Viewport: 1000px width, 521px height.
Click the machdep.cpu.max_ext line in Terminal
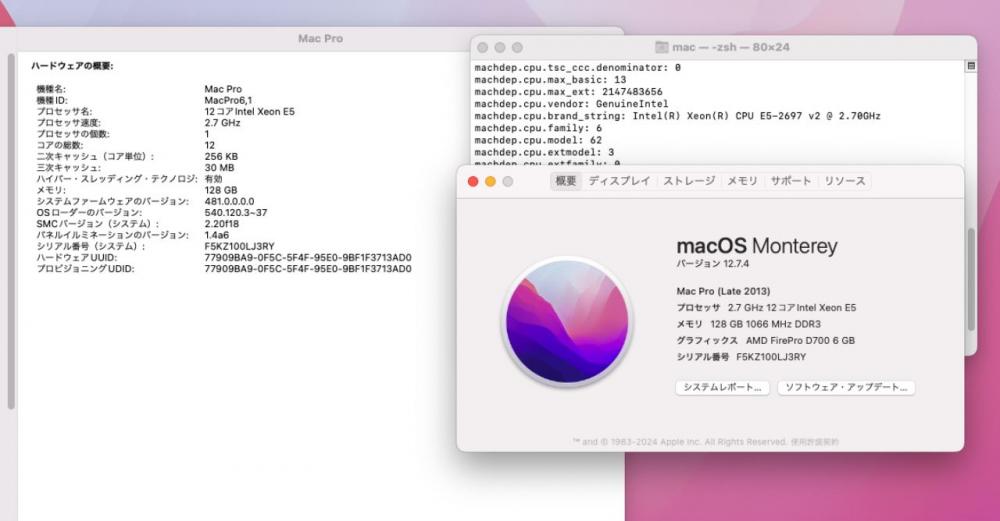pos(568,92)
